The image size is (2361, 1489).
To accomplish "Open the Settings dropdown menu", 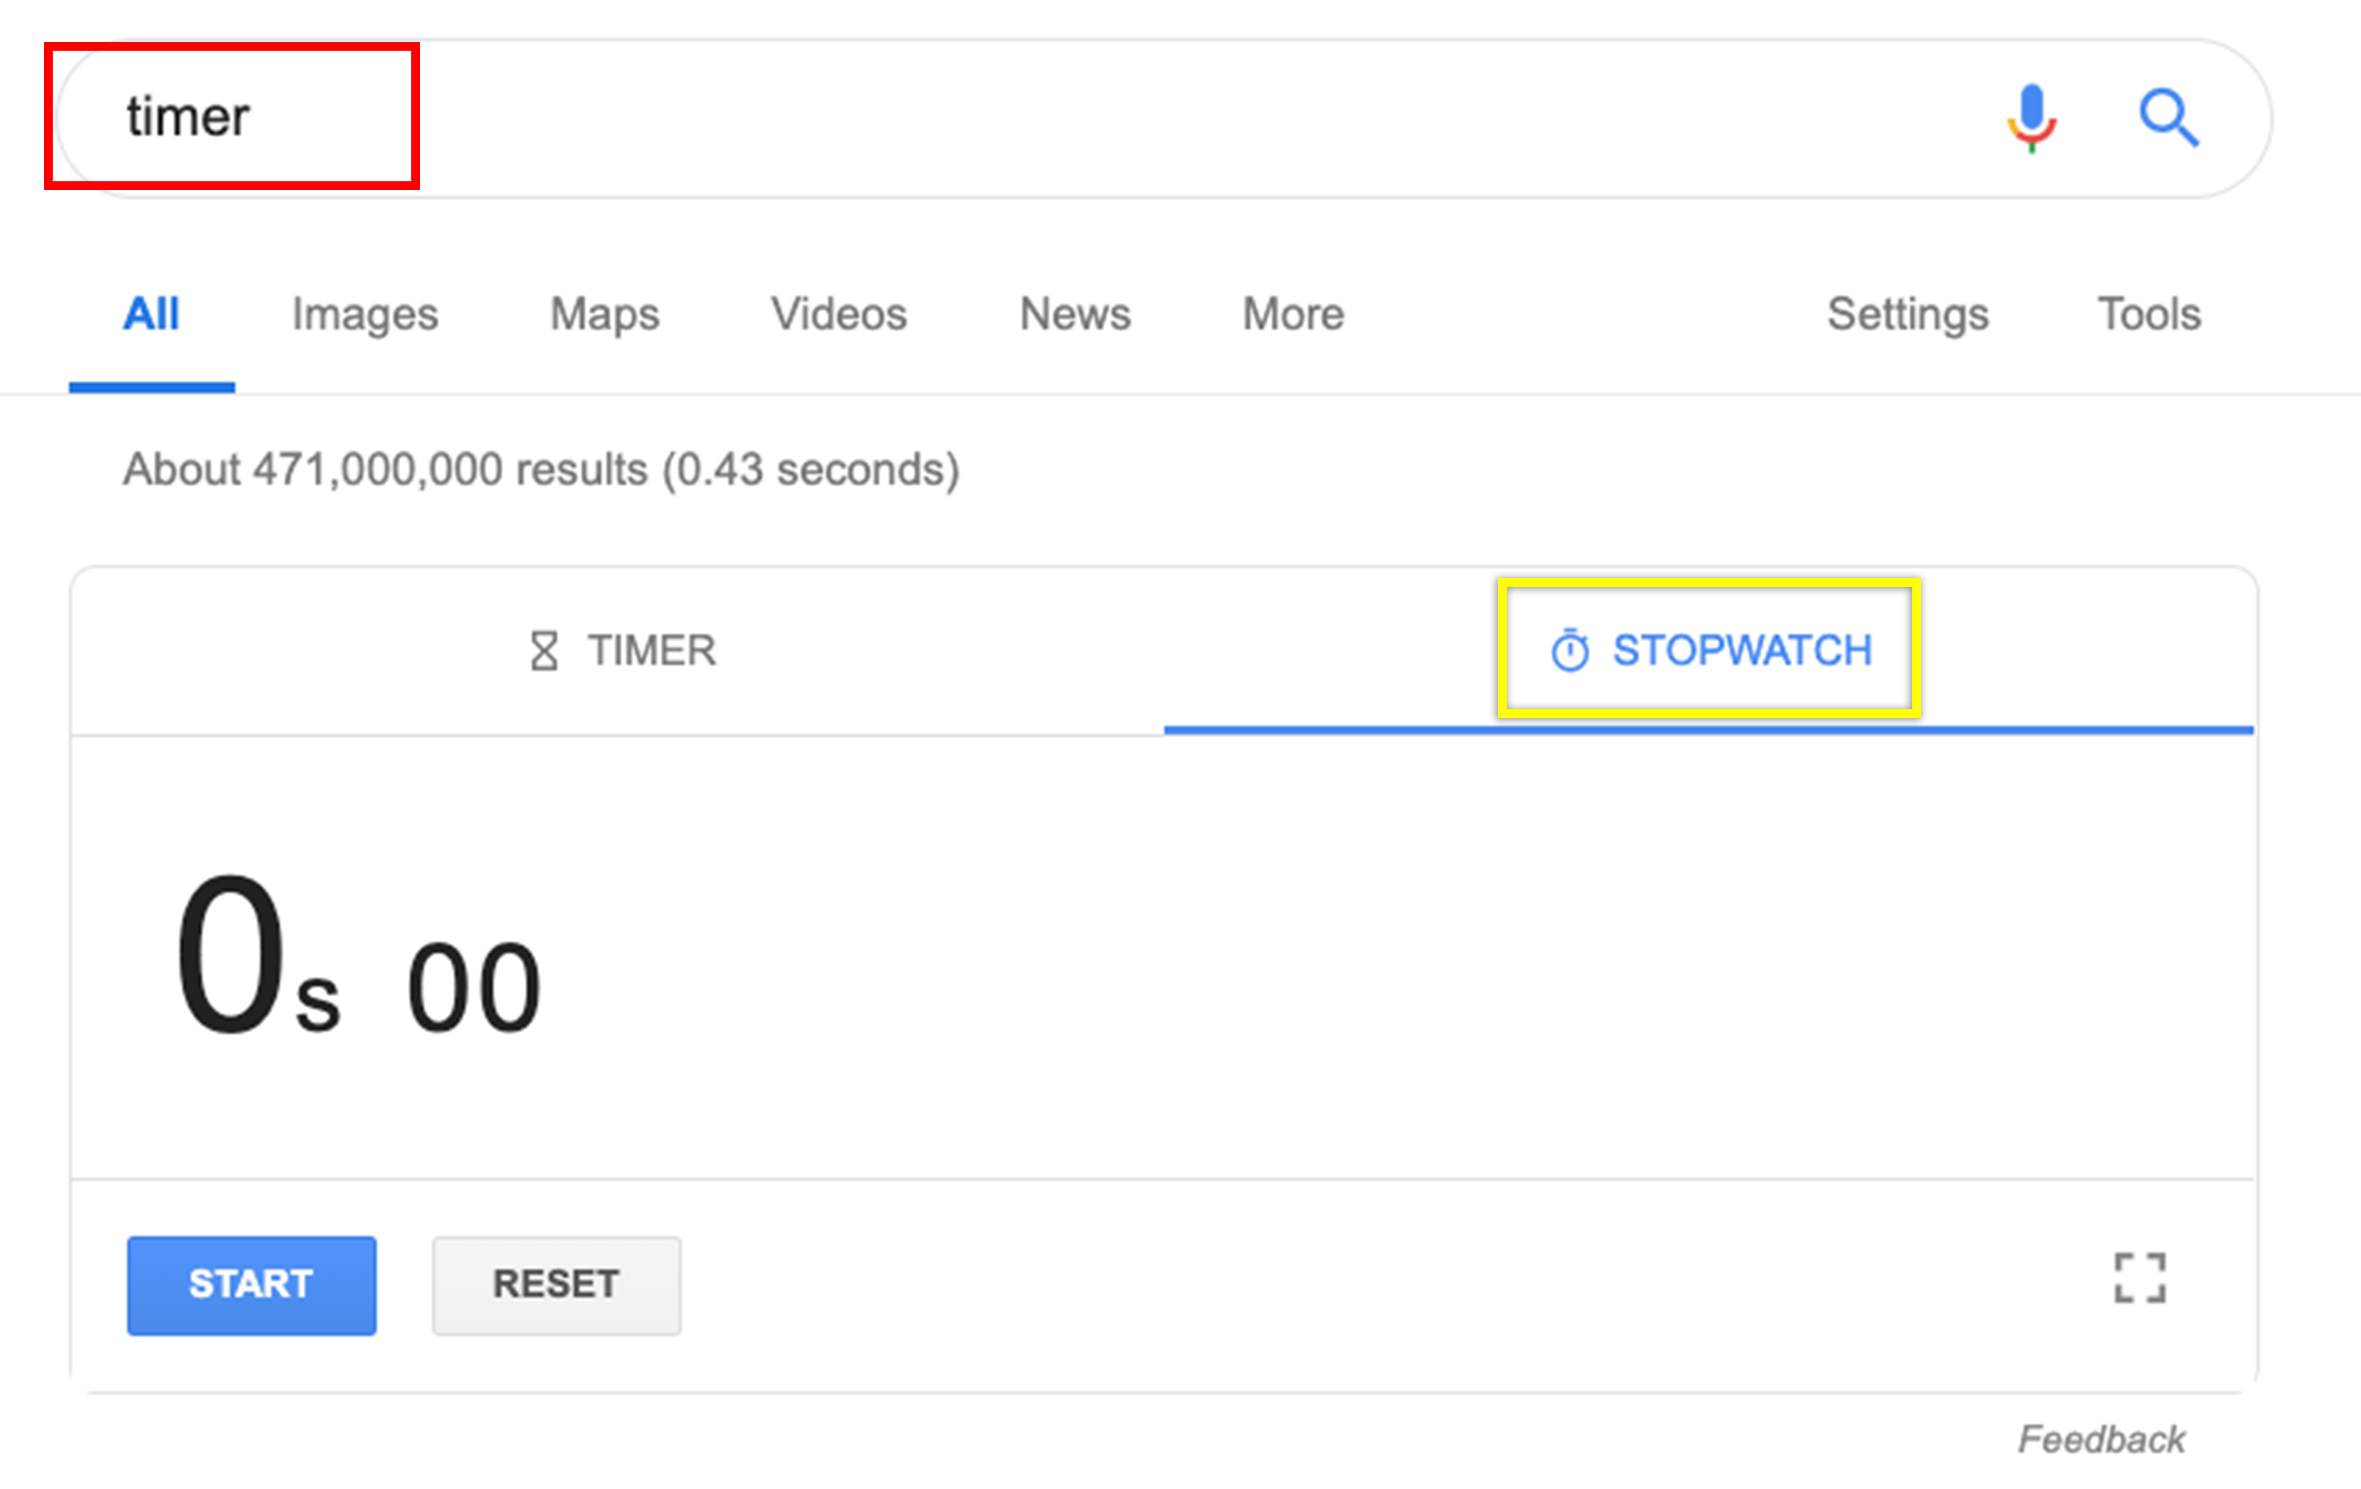I will pyautogui.click(x=1908, y=315).
